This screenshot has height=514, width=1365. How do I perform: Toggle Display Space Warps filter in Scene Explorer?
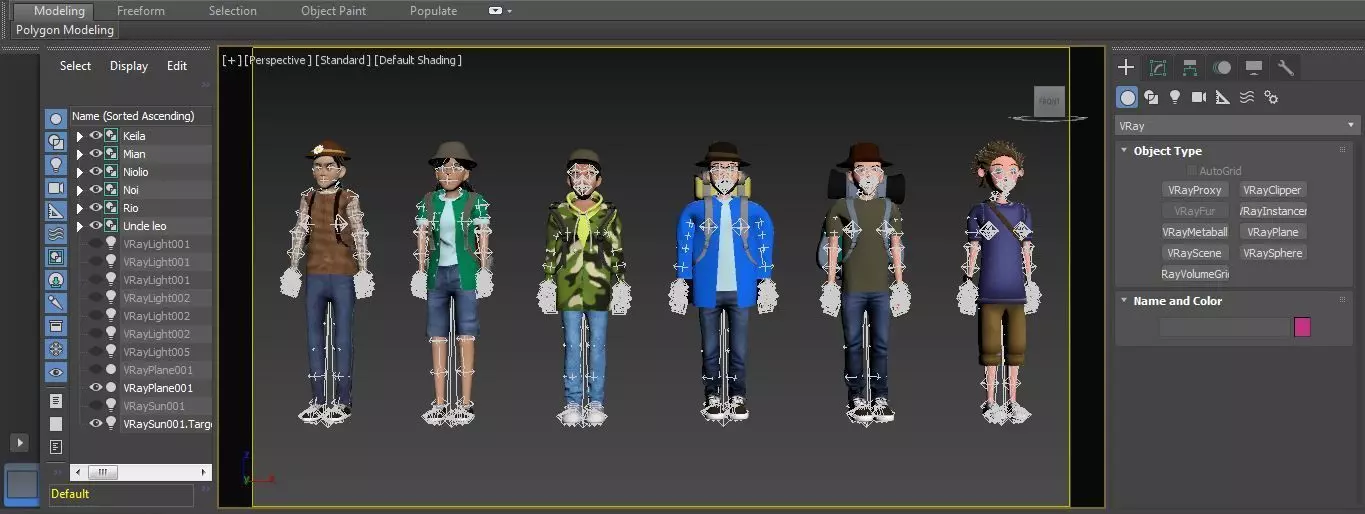(56, 234)
